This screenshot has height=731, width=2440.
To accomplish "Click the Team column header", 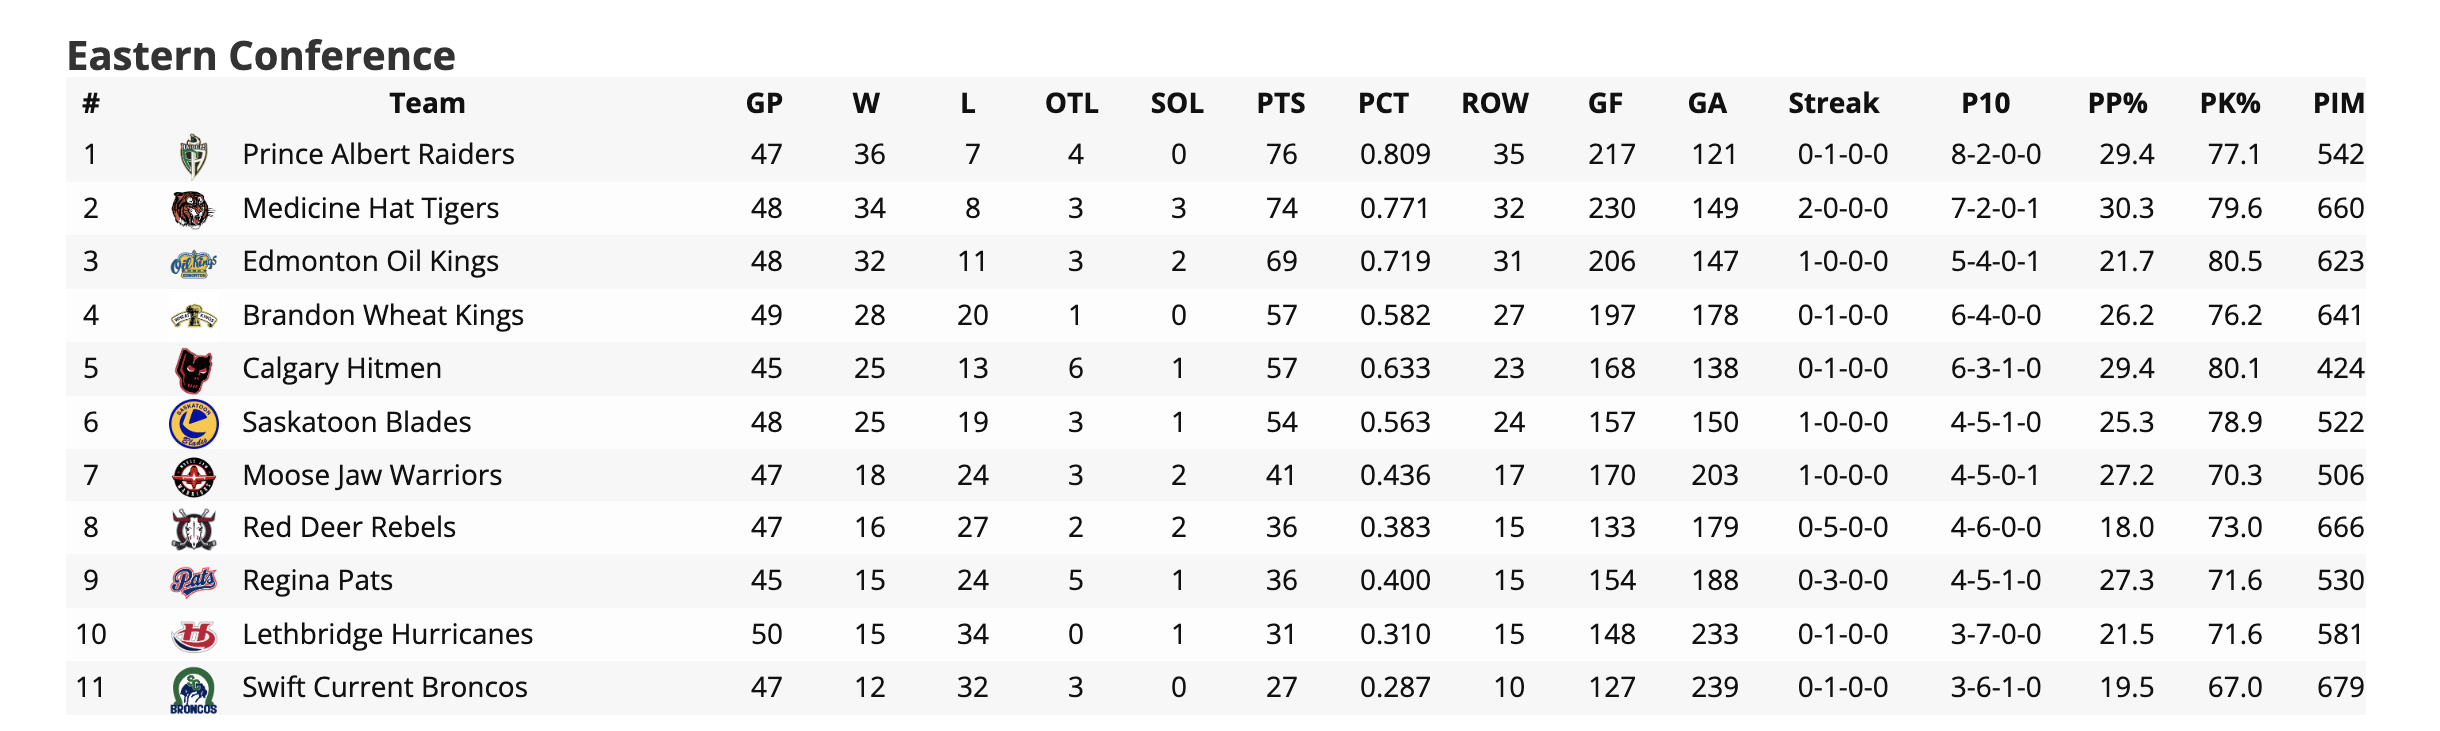I will coord(427,104).
